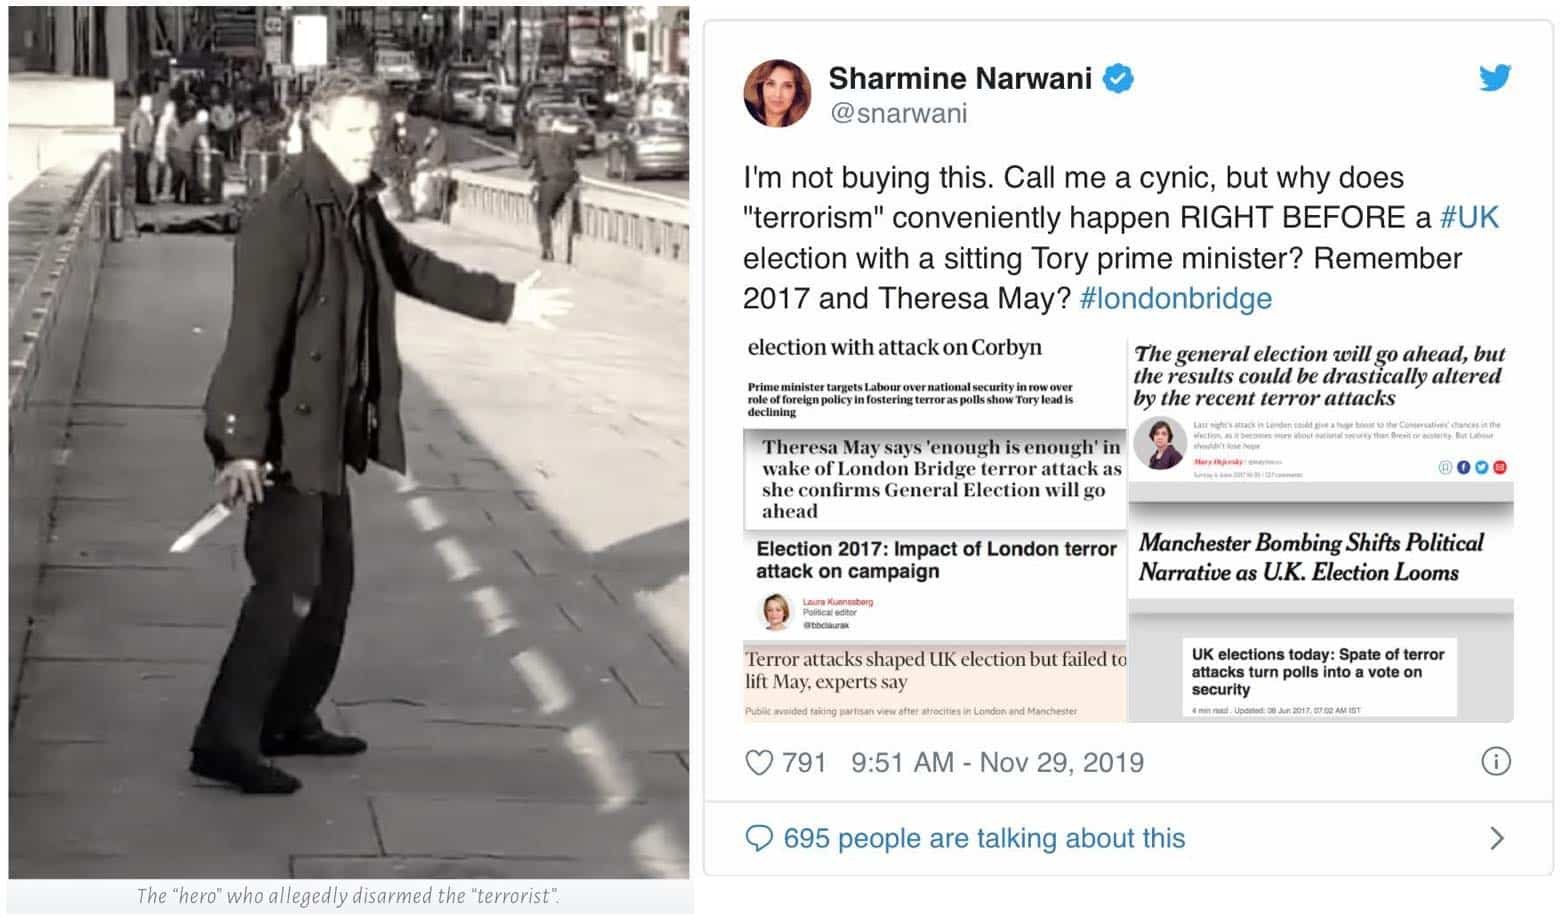Open the #londonbridge hashtag
Viewport: 1568px width, 918px height.
tap(1175, 298)
